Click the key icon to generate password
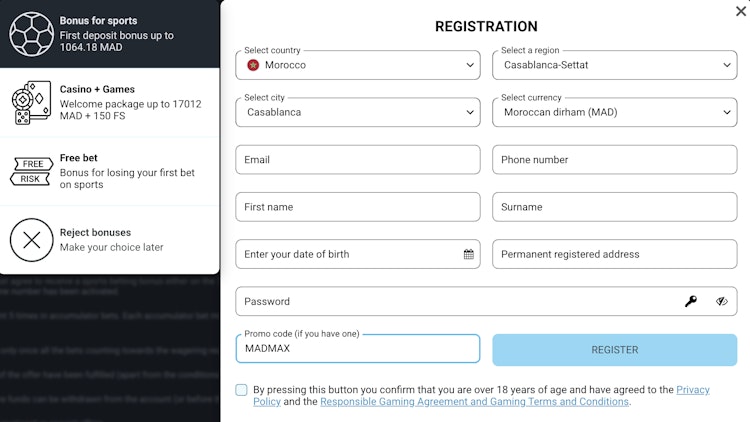Viewport: 750px width, 422px height. (x=691, y=301)
